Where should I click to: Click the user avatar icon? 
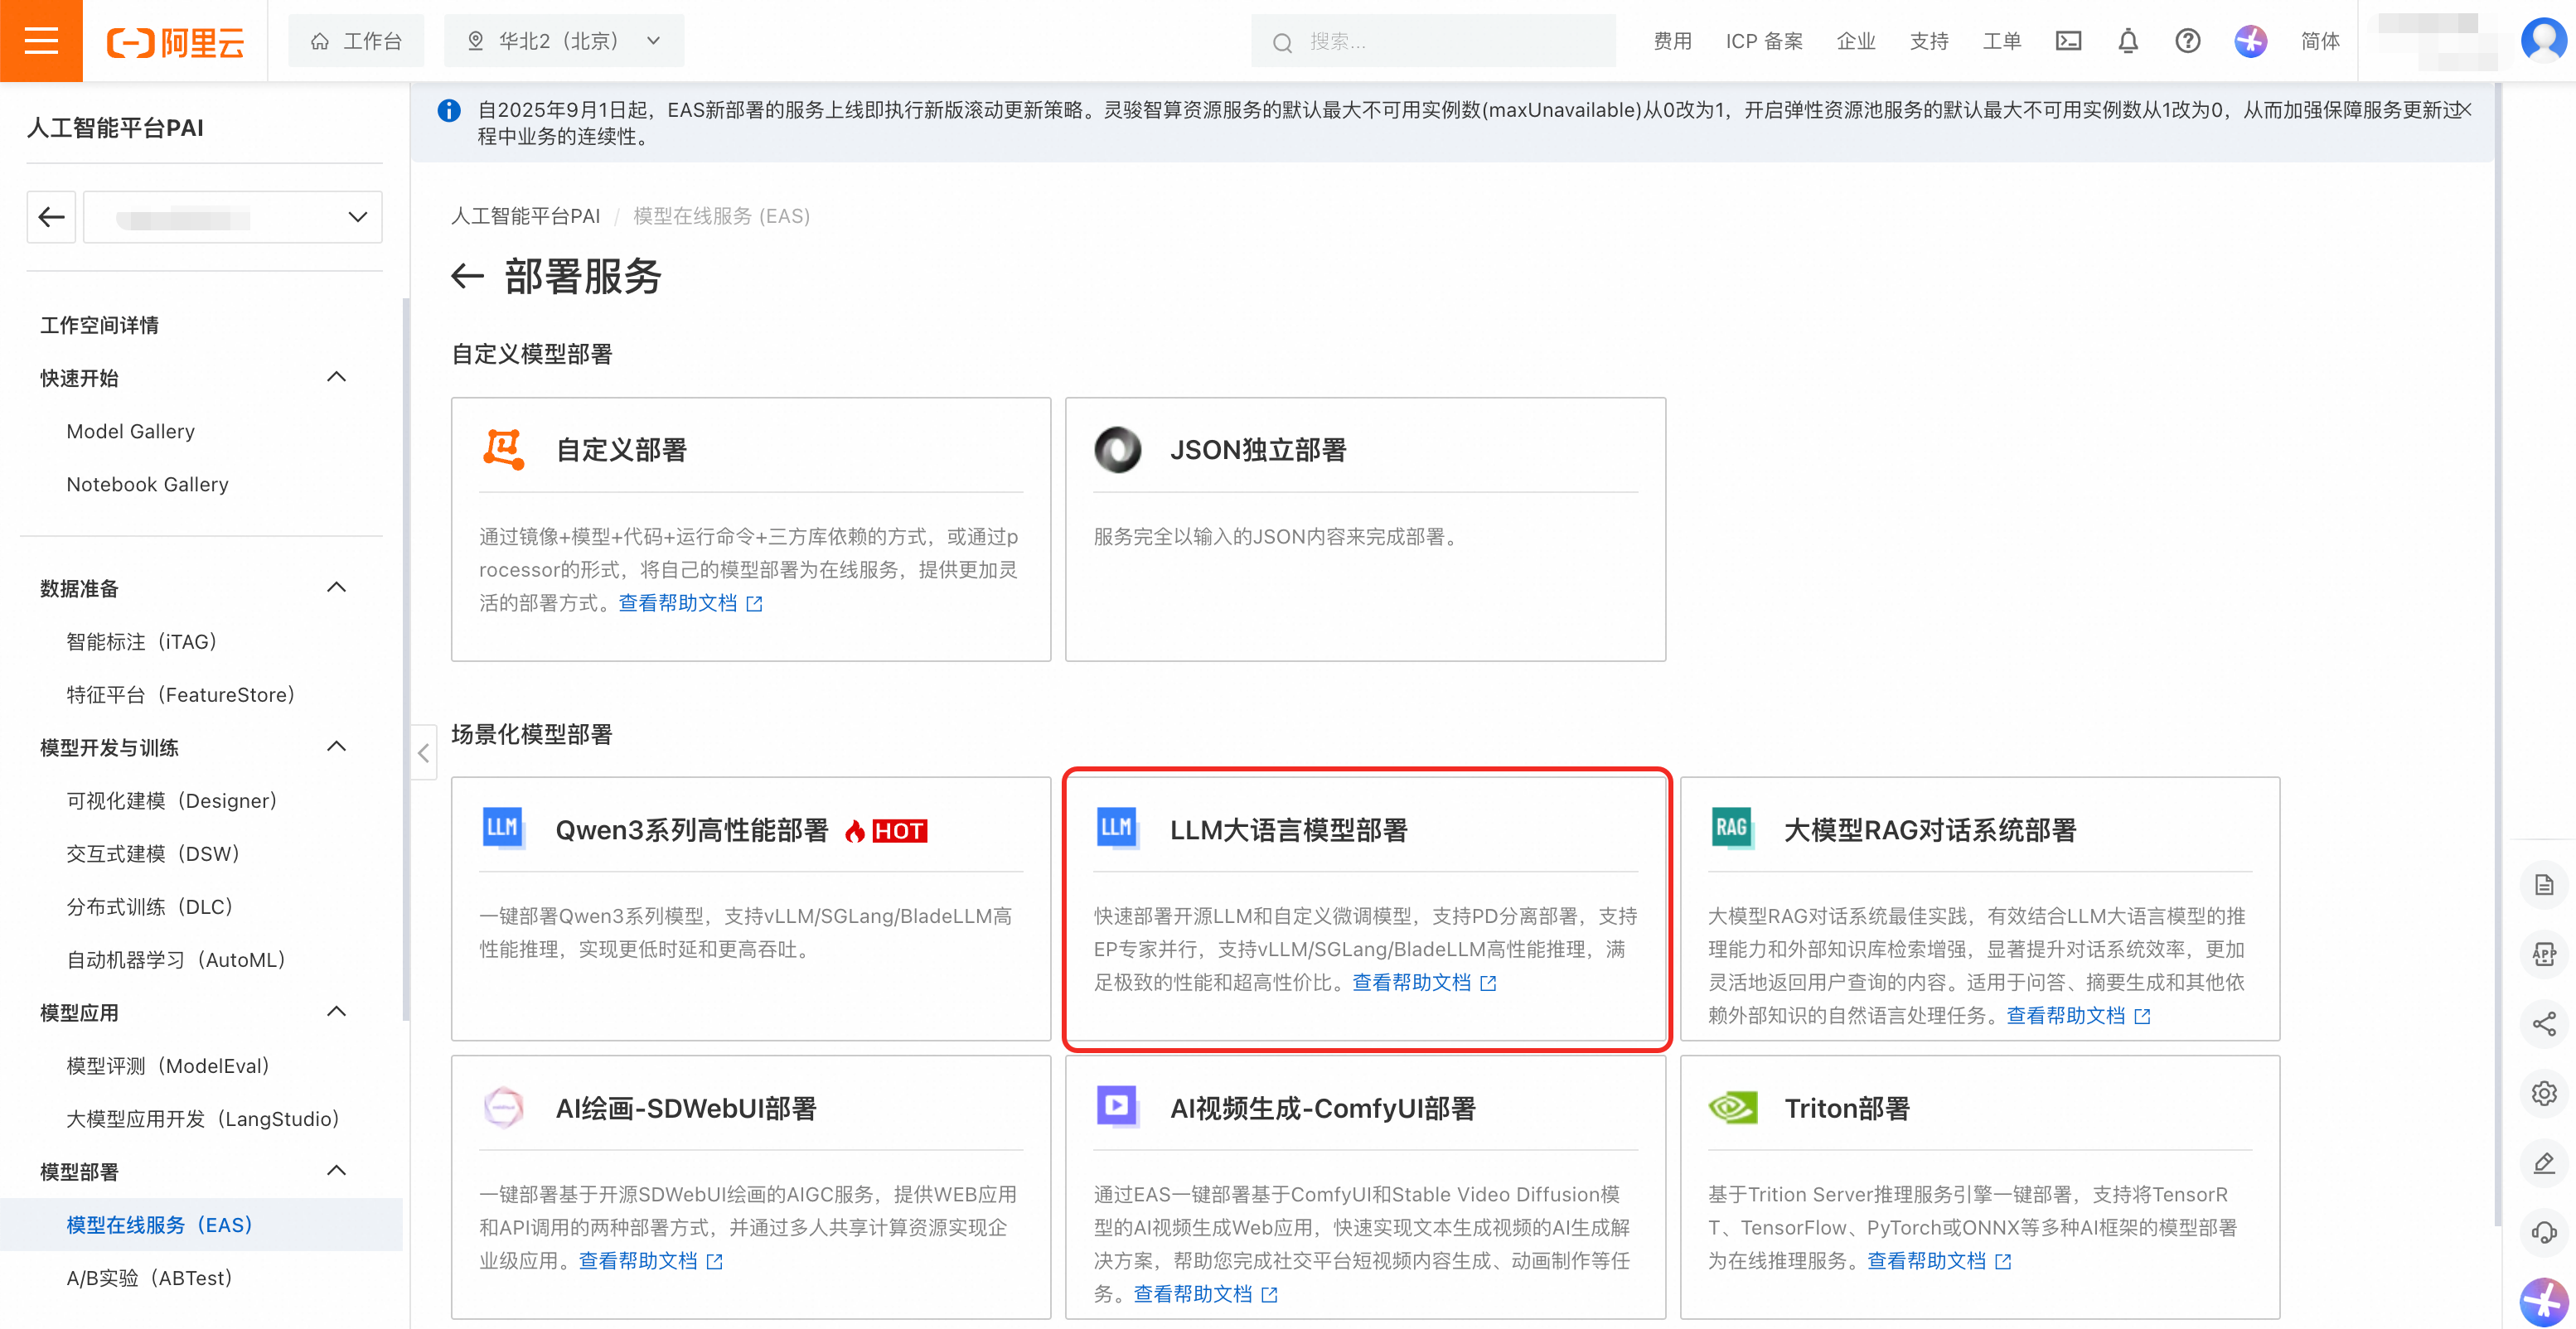pos(2542,41)
